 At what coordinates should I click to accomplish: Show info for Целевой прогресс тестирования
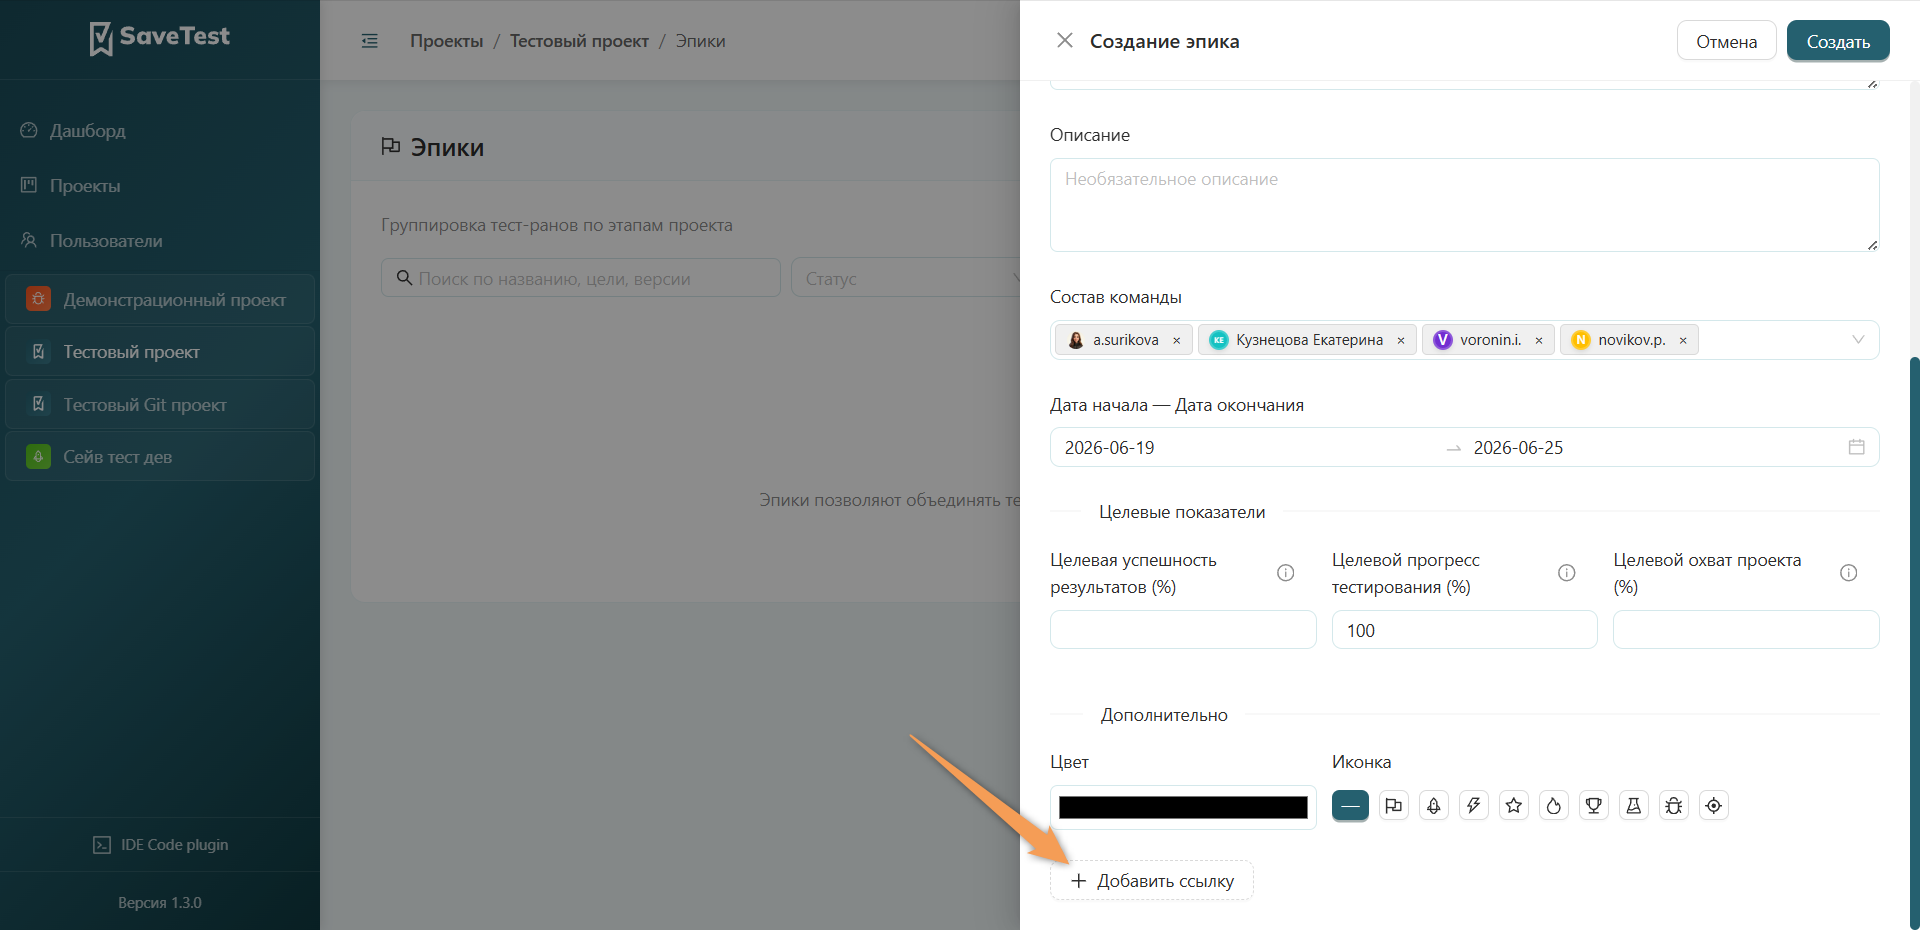1567,573
